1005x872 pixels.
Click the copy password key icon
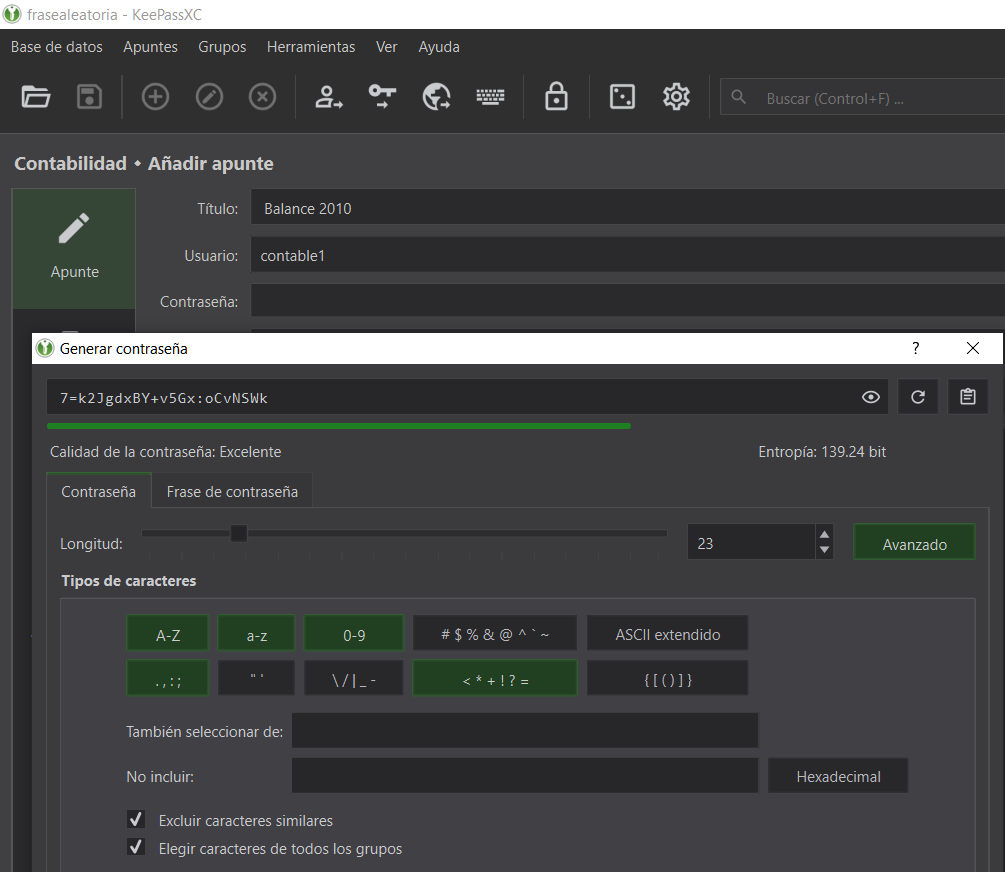(x=382, y=97)
